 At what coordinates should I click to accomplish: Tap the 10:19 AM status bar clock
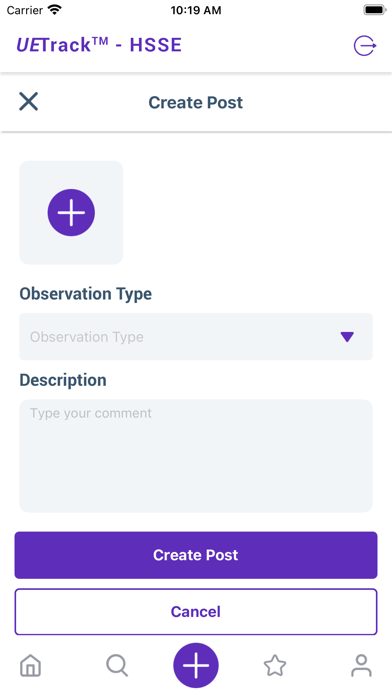(196, 10)
